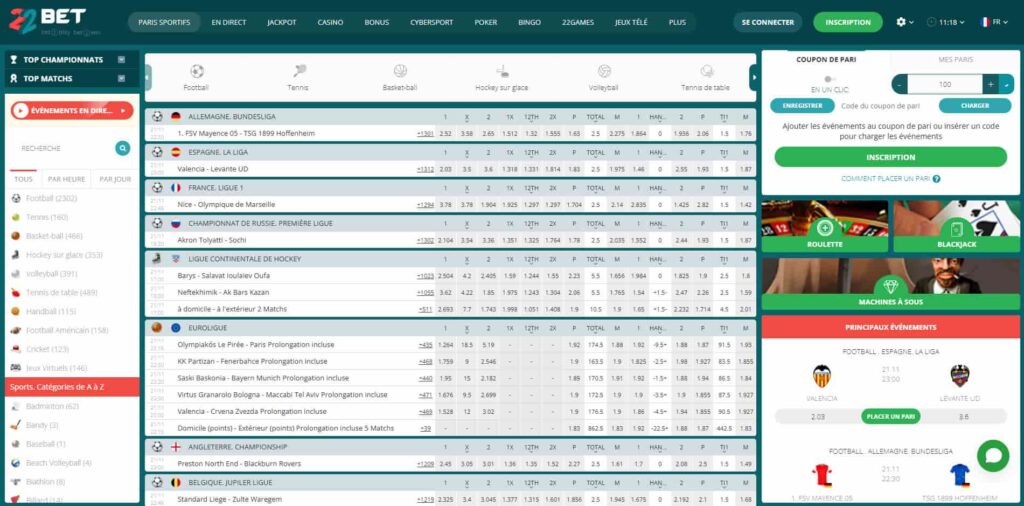The width and height of the screenshot is (1024, 506).
Task: Select the Tennis sport icon in carousel
Action: 299,71
